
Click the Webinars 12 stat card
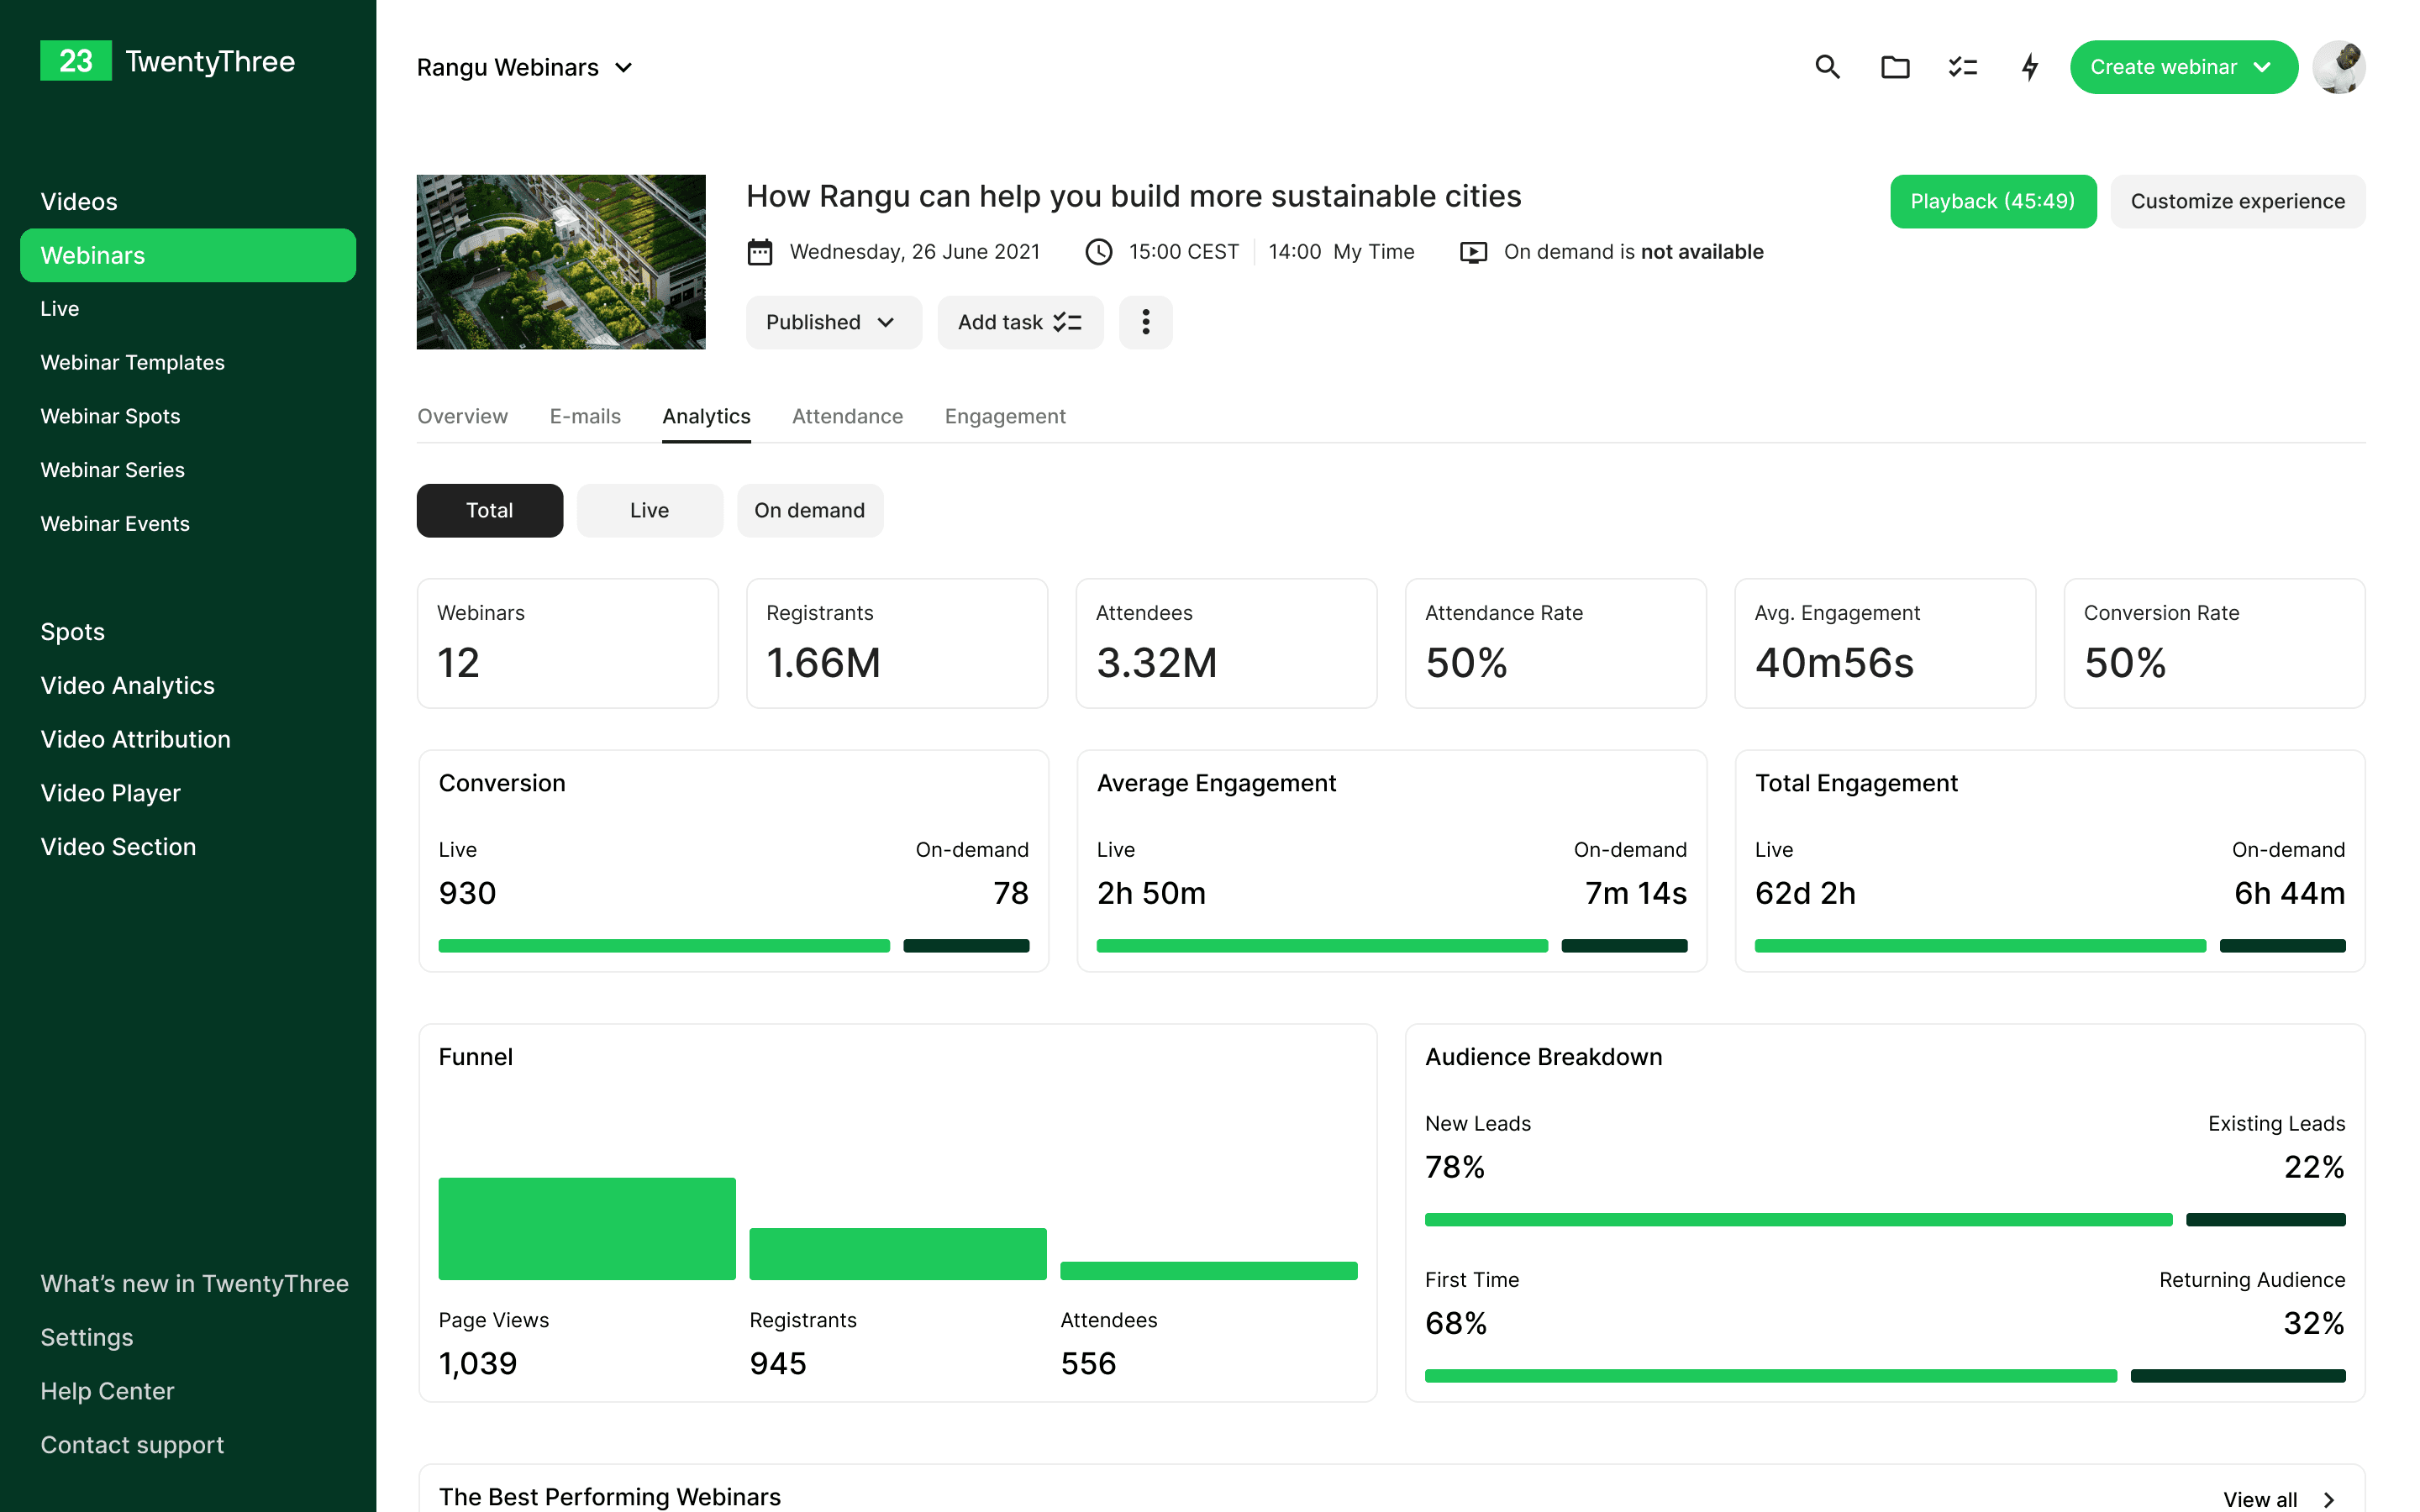(568, 643)
